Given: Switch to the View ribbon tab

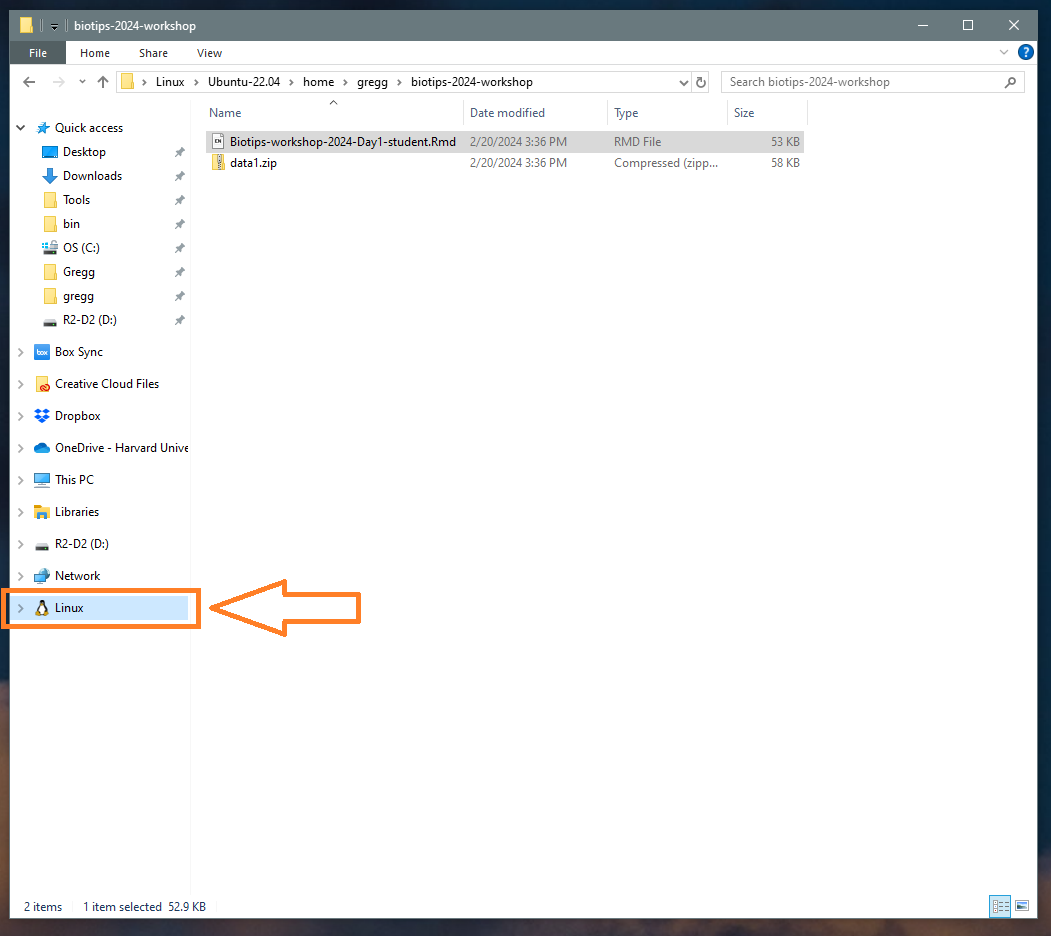Looking at the screenshot, I should [209, 52].
